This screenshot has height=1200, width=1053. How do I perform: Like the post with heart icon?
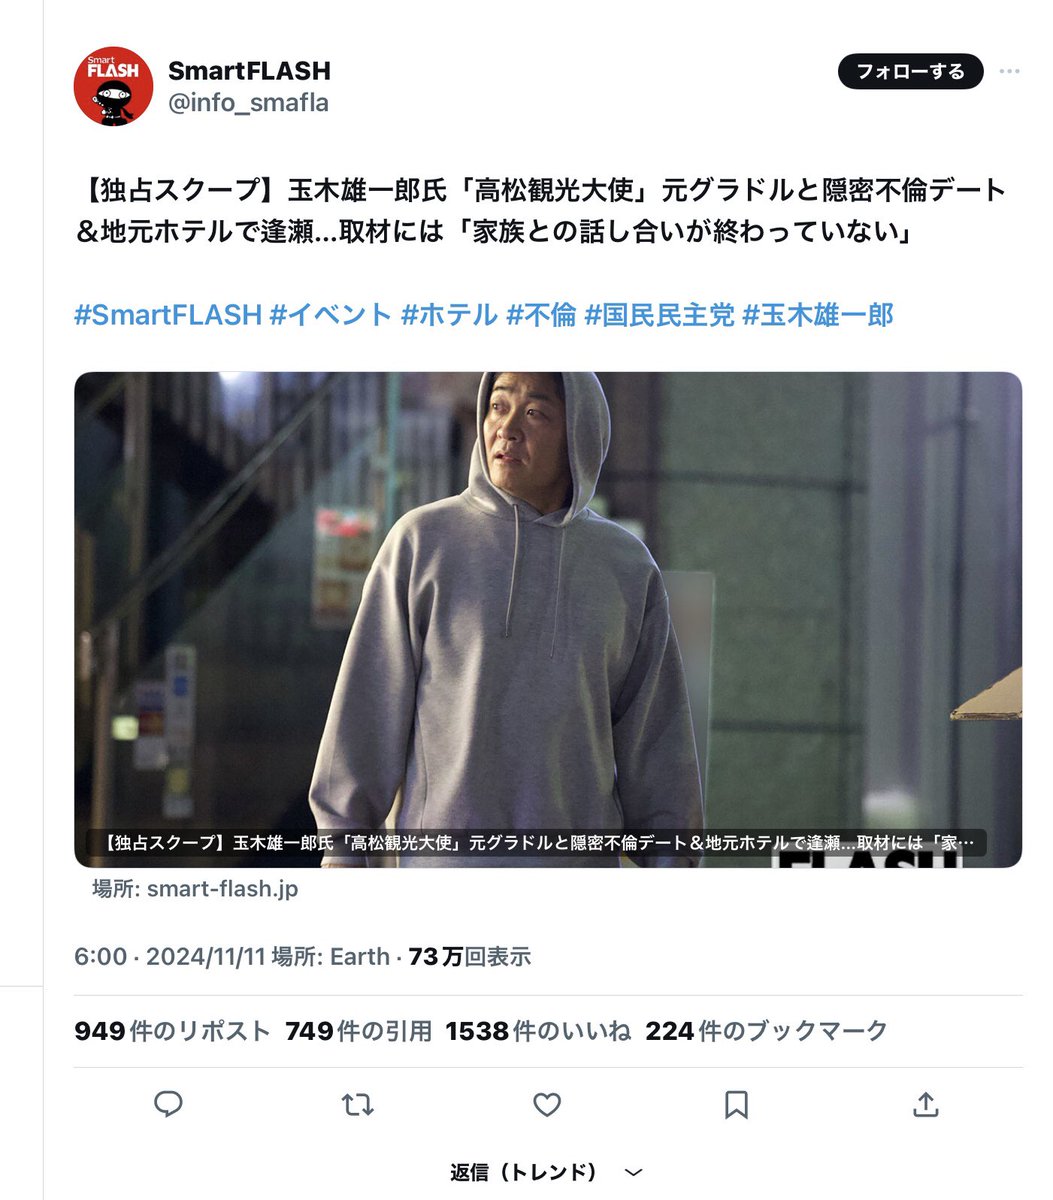click(547, 1104)
